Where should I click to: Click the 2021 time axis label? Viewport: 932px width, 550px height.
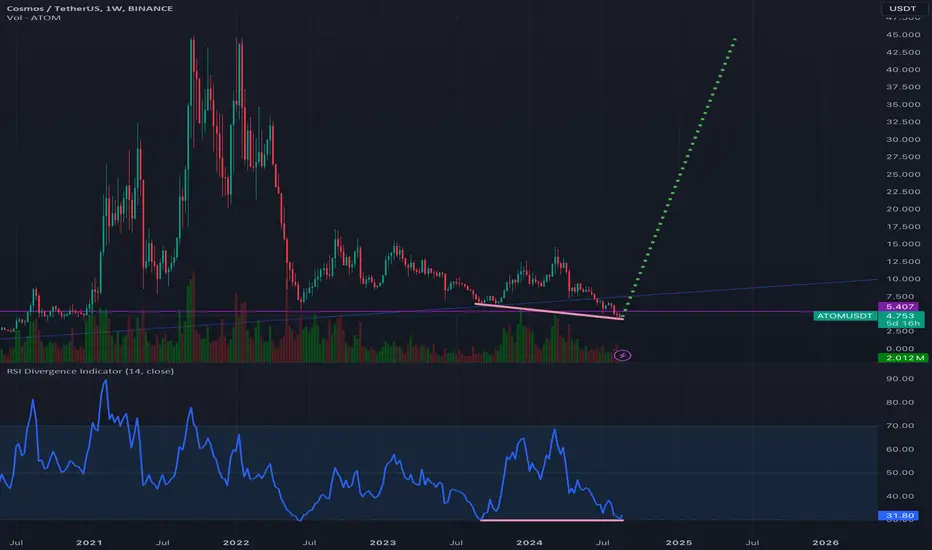pyautogui.click(x=89, y=543)
